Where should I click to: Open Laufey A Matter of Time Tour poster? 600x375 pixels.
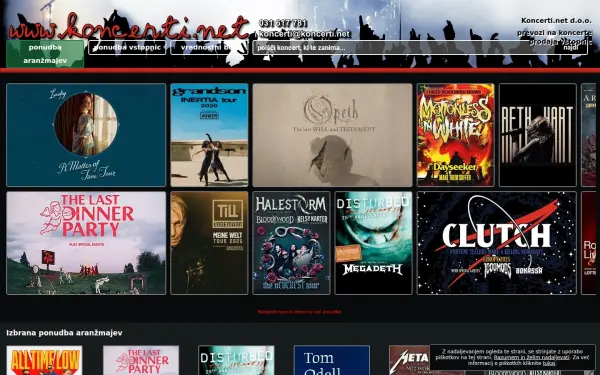(86, 135)
